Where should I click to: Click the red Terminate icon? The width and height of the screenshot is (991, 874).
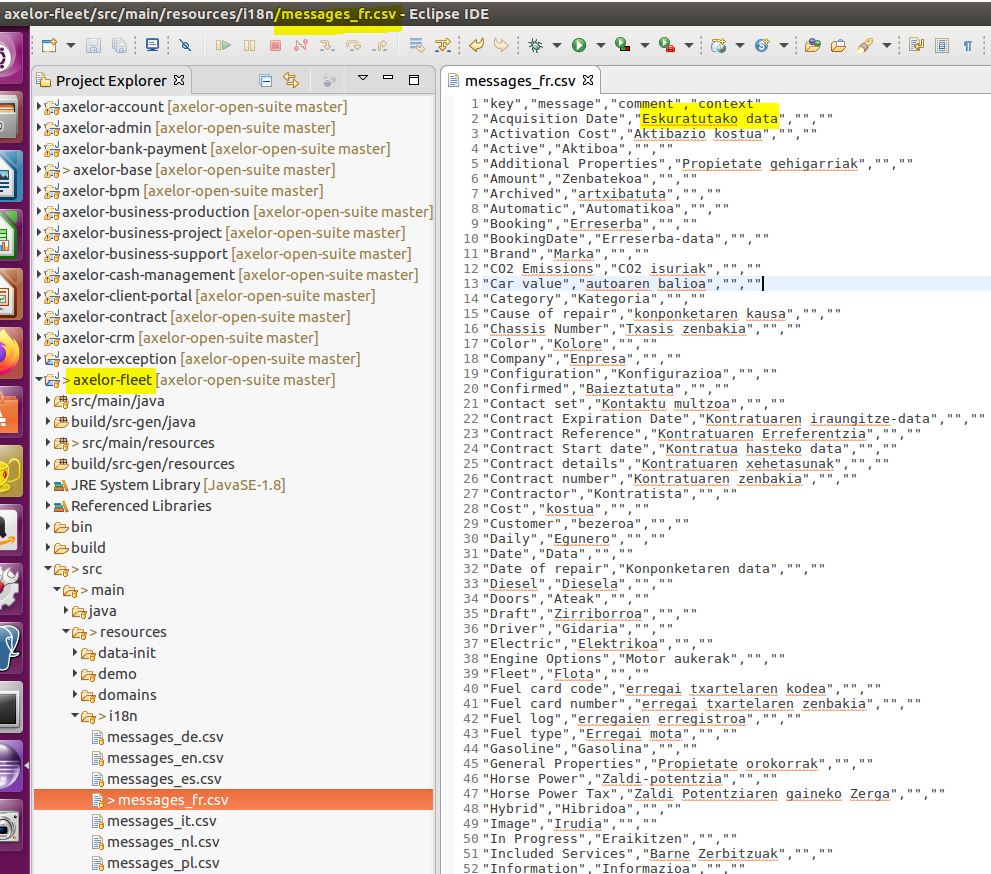(275, 46)
